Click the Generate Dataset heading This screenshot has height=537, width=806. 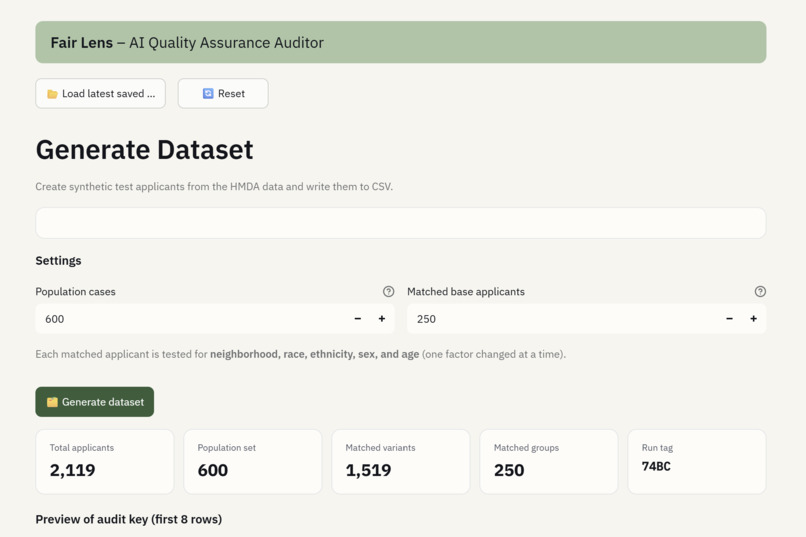point(144,150)
